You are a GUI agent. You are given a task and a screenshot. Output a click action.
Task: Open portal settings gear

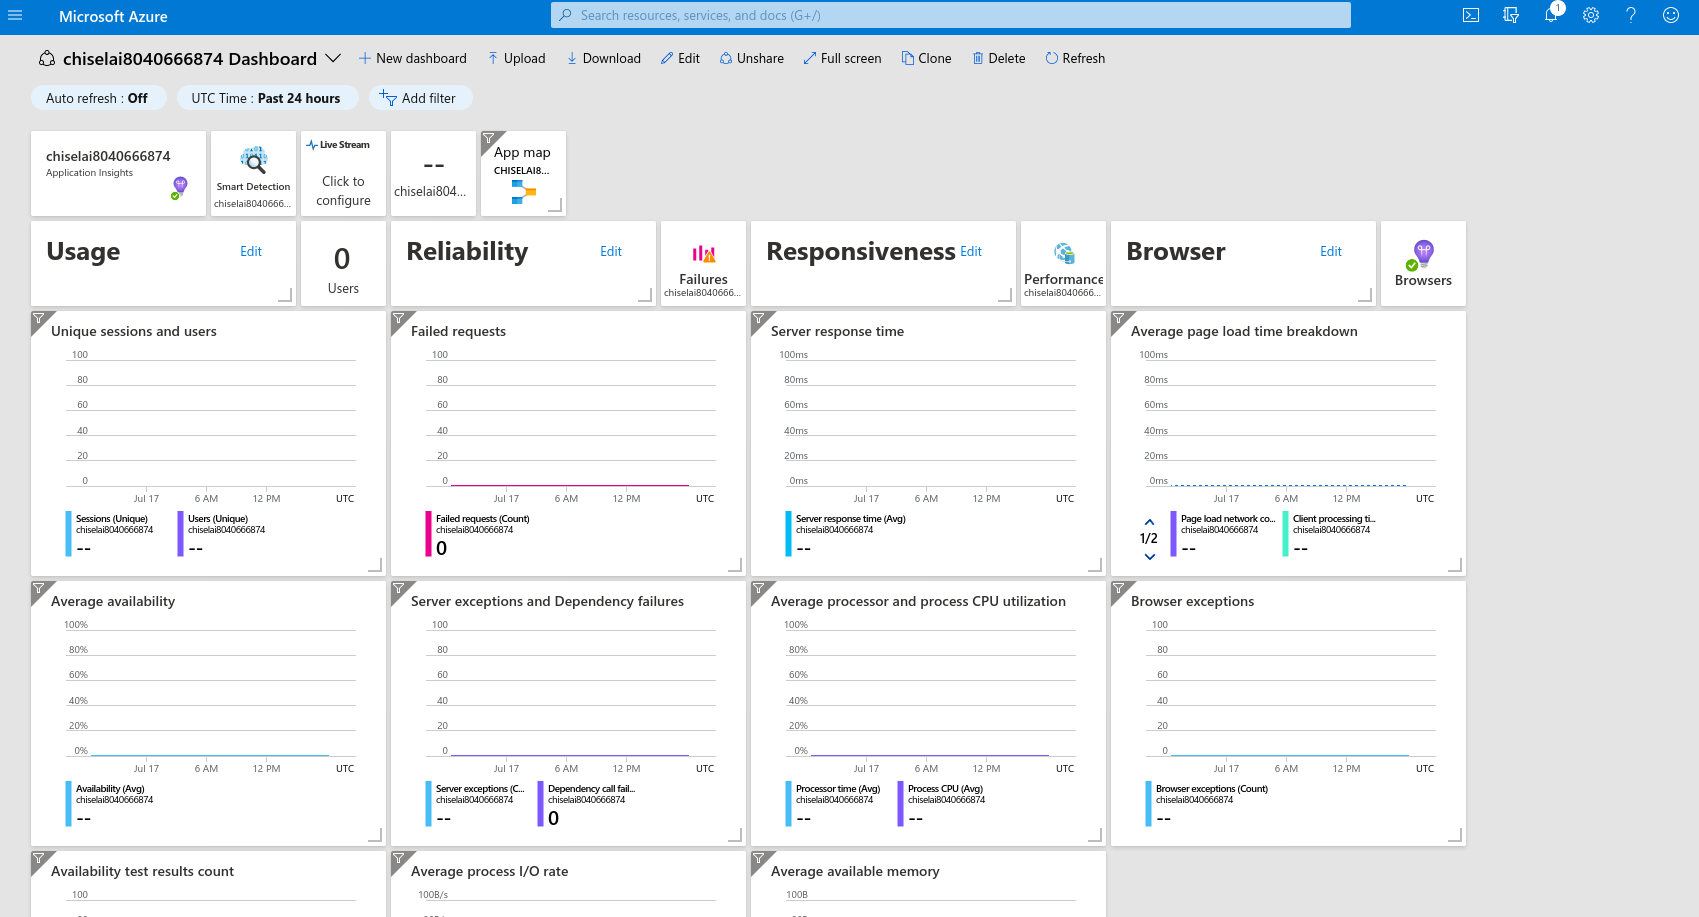tap(1591, 16)
